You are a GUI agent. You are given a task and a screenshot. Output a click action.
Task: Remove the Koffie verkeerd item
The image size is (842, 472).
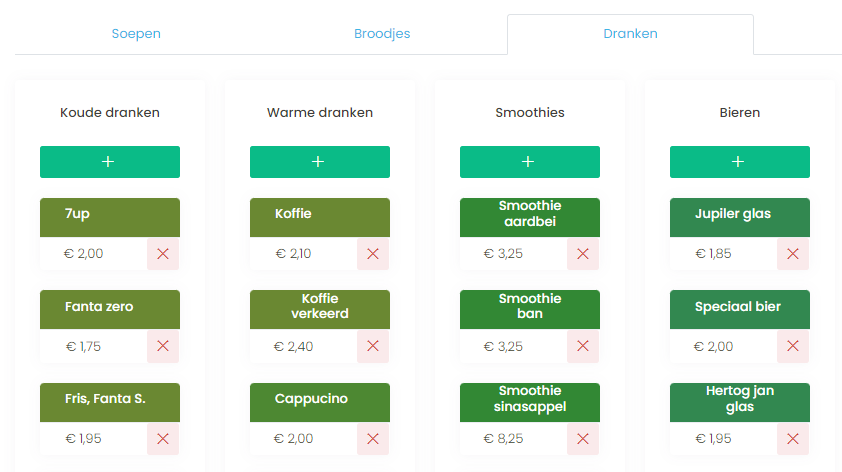pos(373,346)
